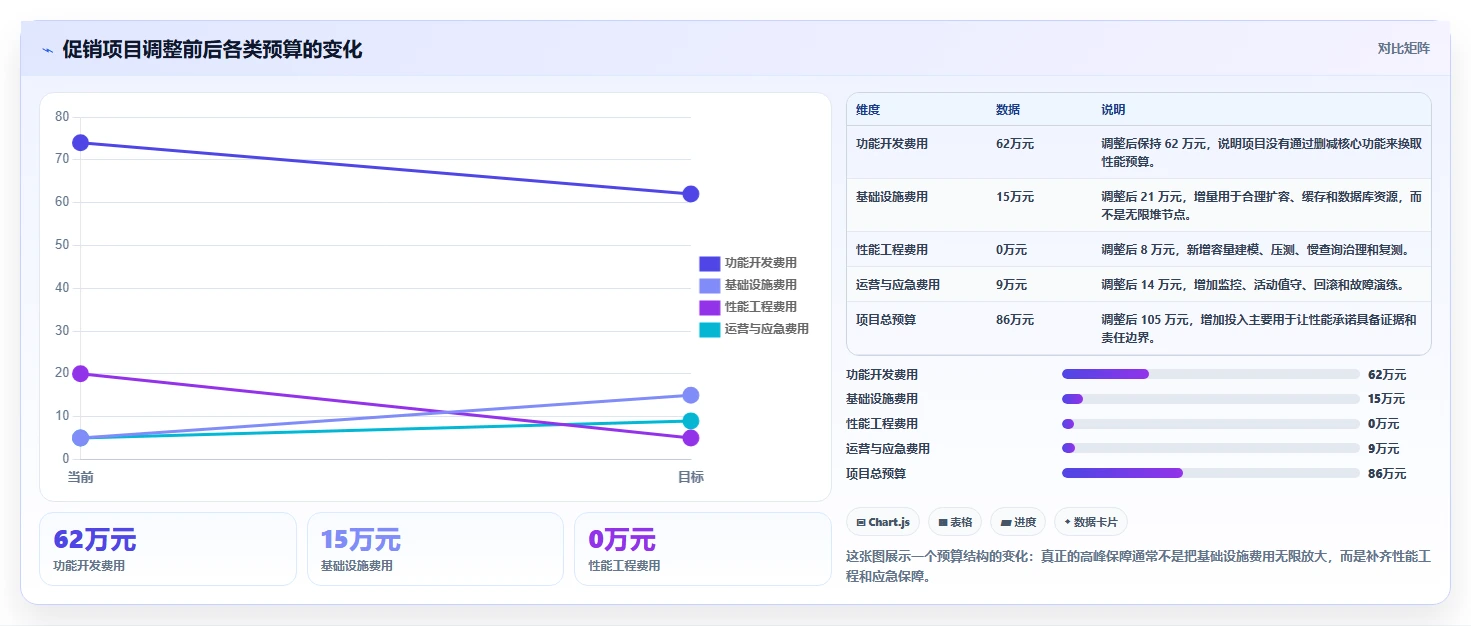The width and height of the screenshot is (1471, 626).
Task: Select the Chart.js tag chip
Action: (x=883, y=522)
